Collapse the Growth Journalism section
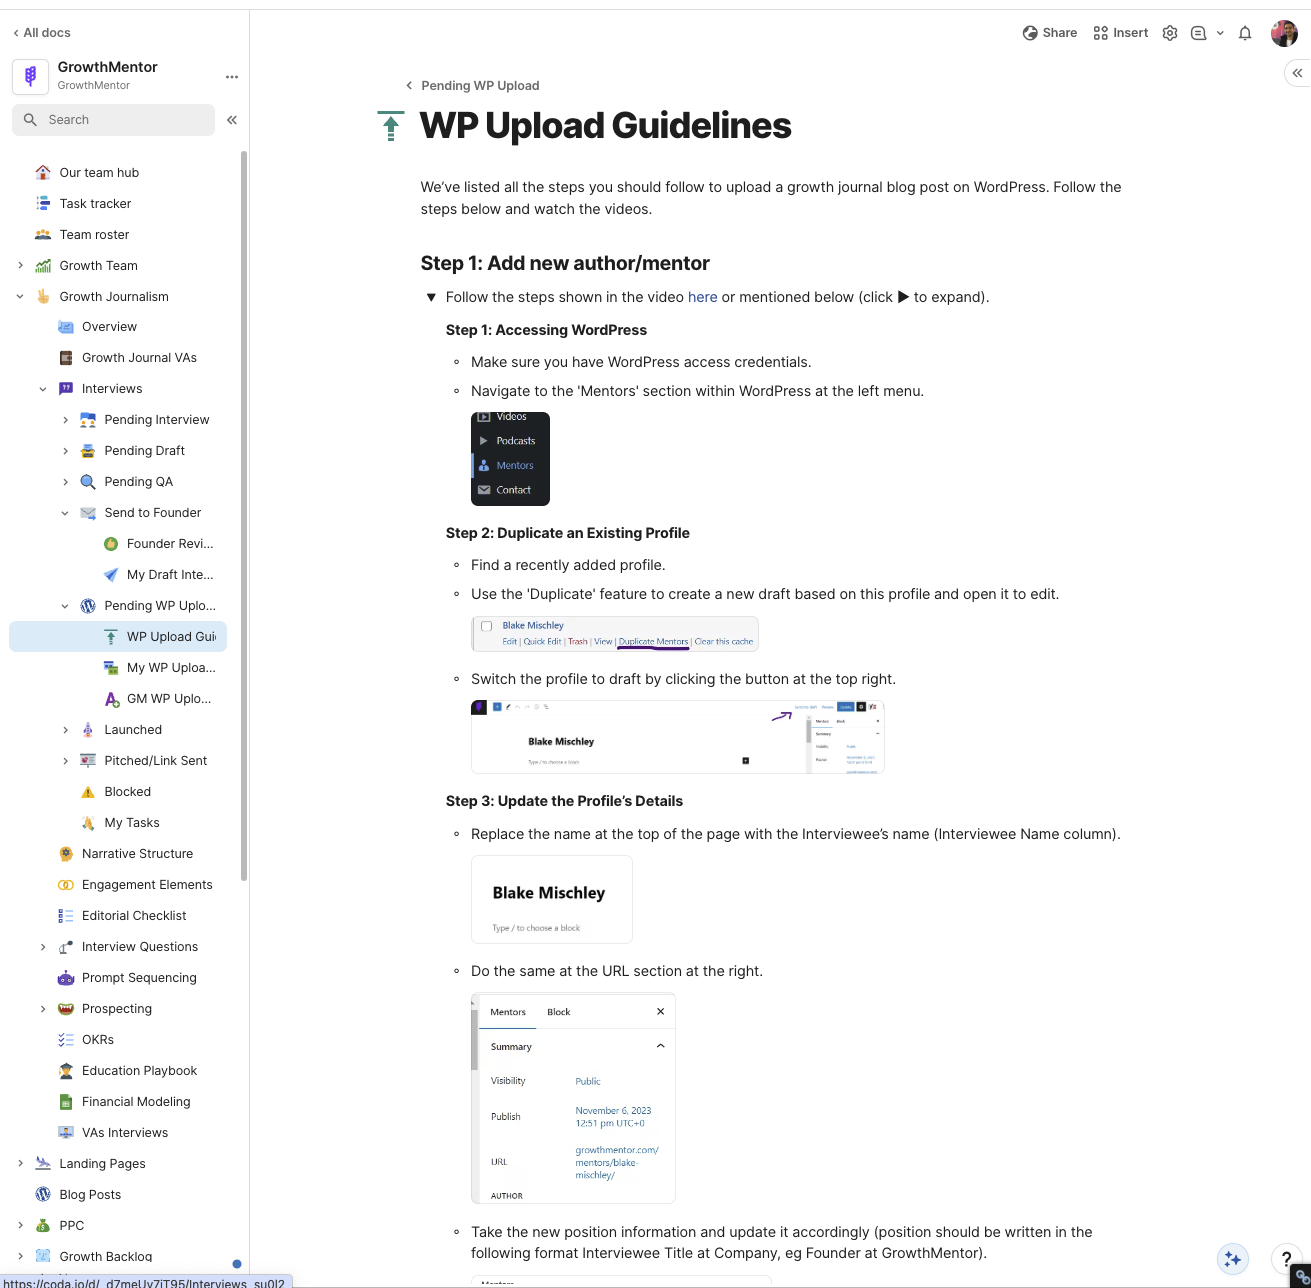Viewport: 1311px width, 1288px height. tap(20, 296)
